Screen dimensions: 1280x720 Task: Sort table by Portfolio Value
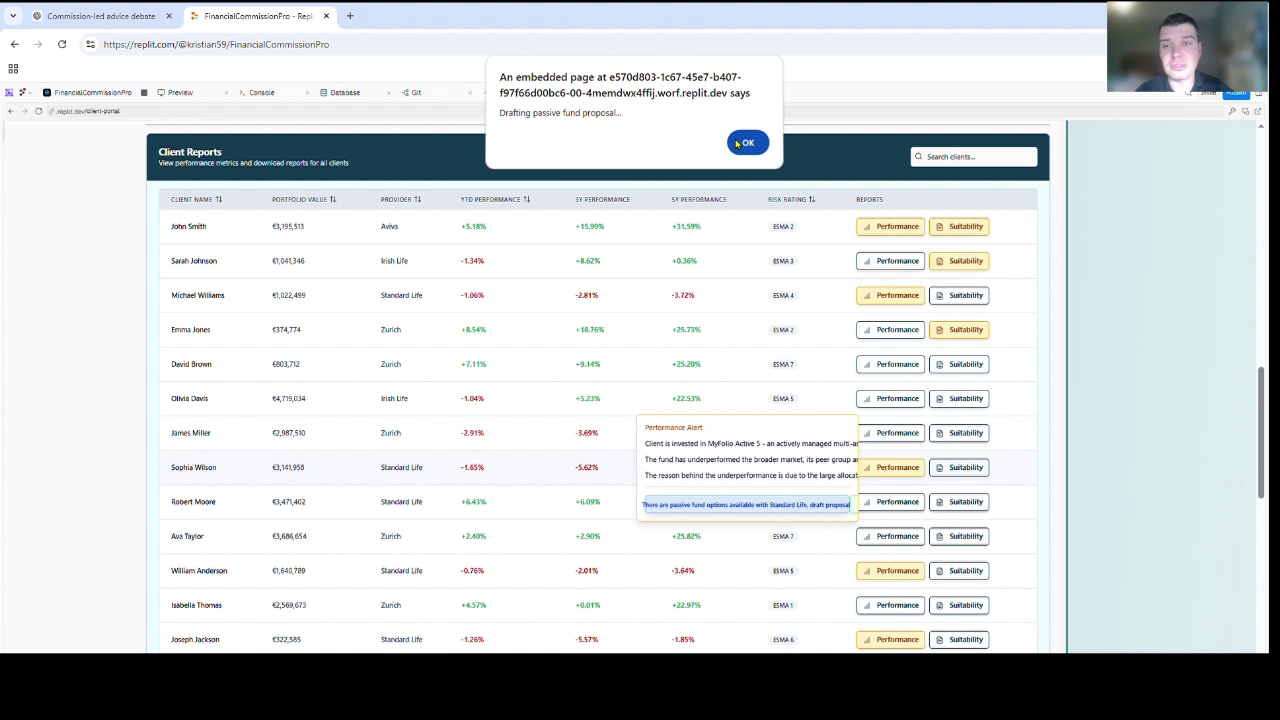[304, 199]
